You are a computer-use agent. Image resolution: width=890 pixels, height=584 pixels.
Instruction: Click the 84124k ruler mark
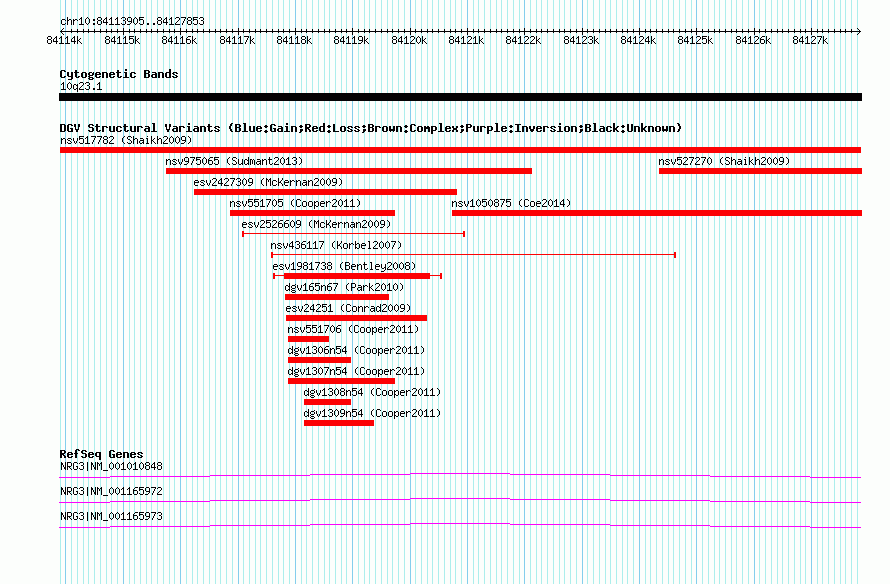[x=638, y=40]
